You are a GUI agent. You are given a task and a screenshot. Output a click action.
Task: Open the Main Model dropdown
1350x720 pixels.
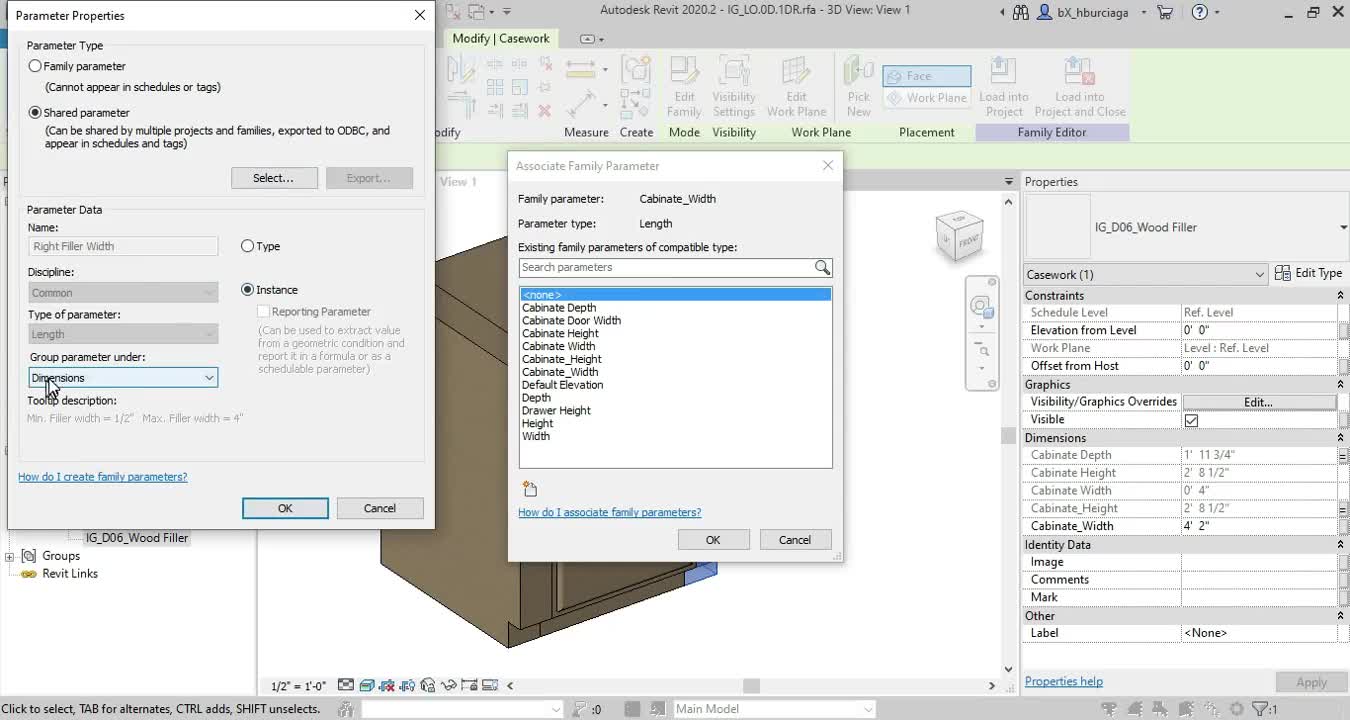774,709
